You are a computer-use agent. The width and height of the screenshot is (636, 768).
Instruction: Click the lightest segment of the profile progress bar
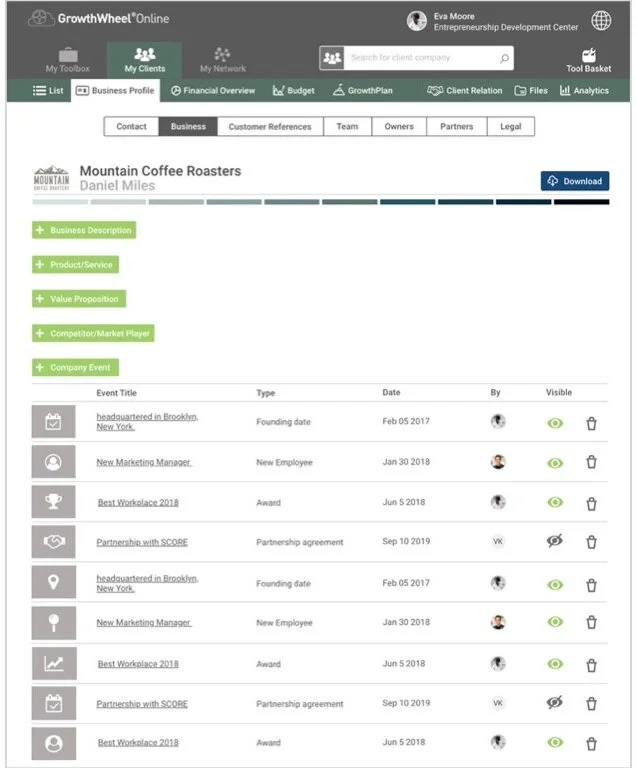pyautogui.click(x=60, y=202)
